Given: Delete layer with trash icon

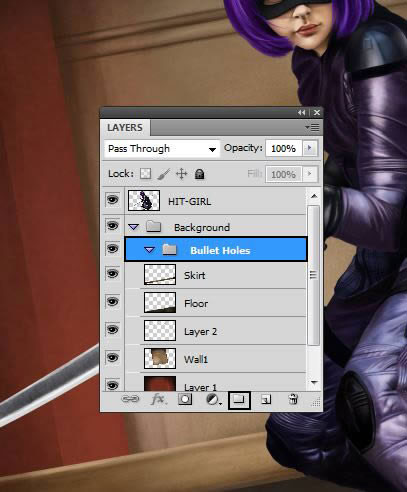Looking at the screenshot, I should click(x=293, y=399).
